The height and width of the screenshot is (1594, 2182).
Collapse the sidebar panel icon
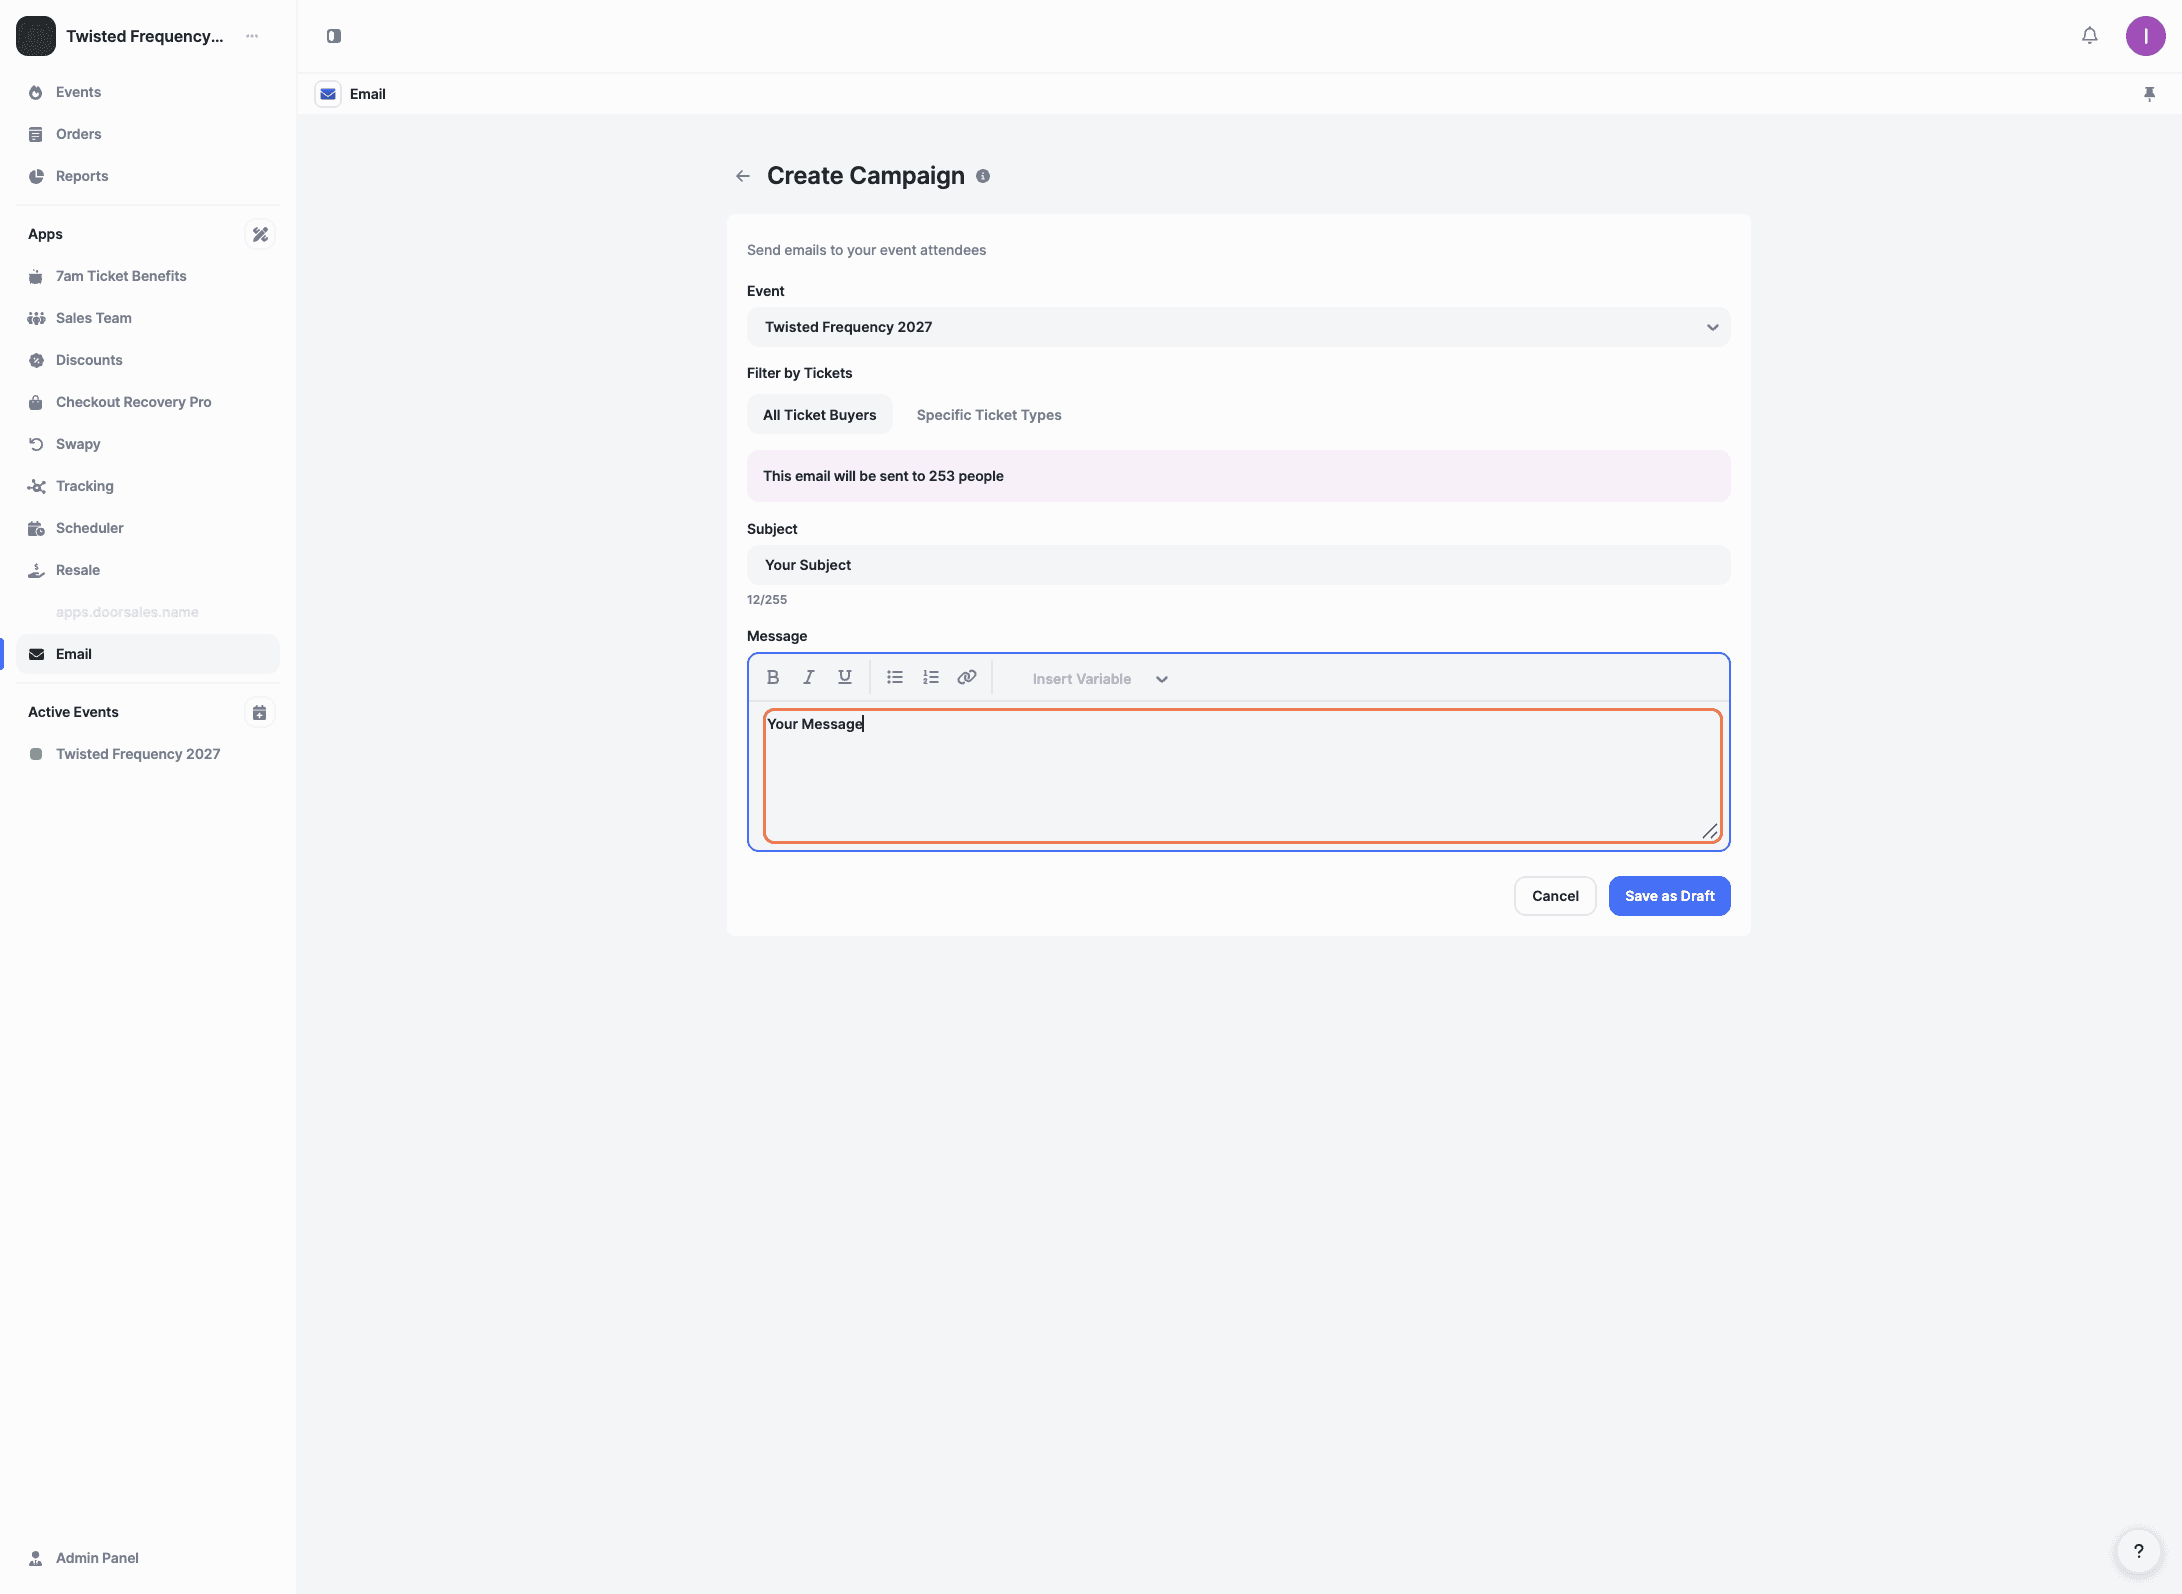(334, 36)
